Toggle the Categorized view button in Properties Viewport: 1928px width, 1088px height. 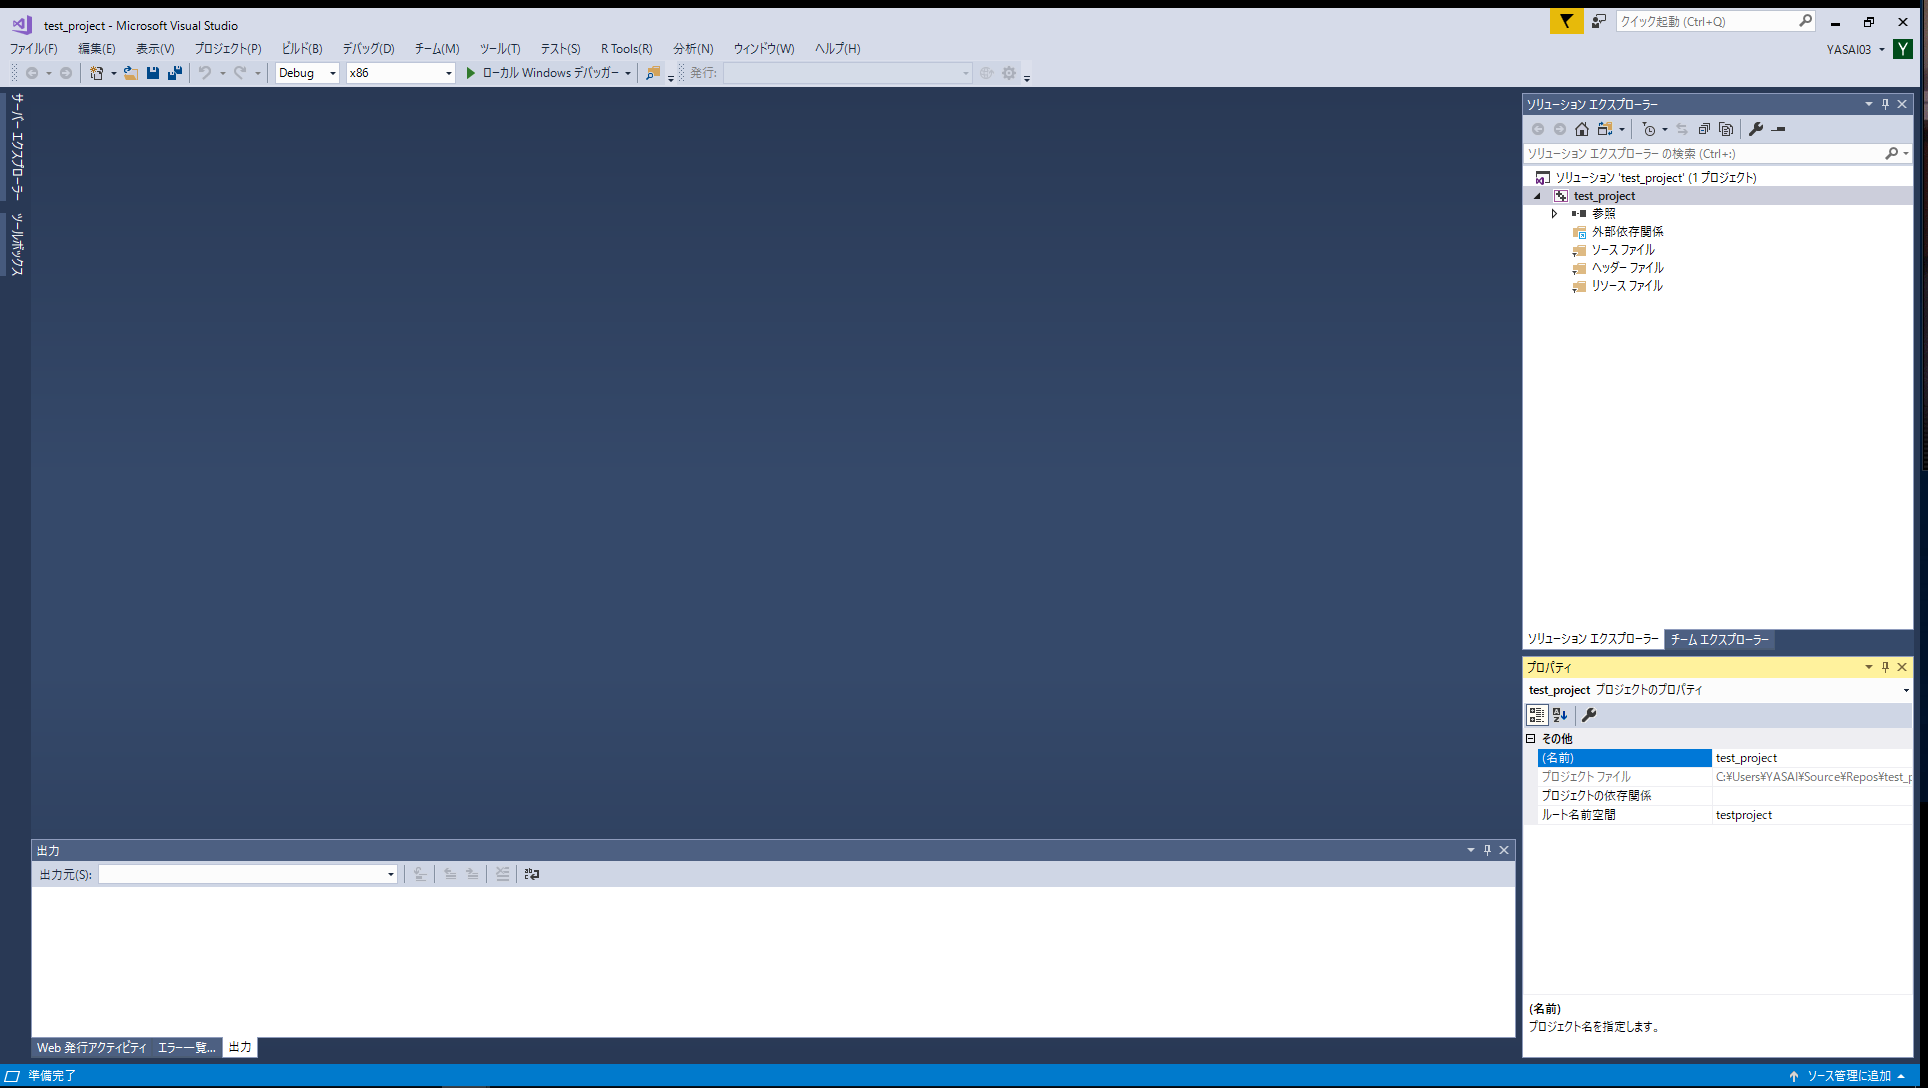[1537, 715]
